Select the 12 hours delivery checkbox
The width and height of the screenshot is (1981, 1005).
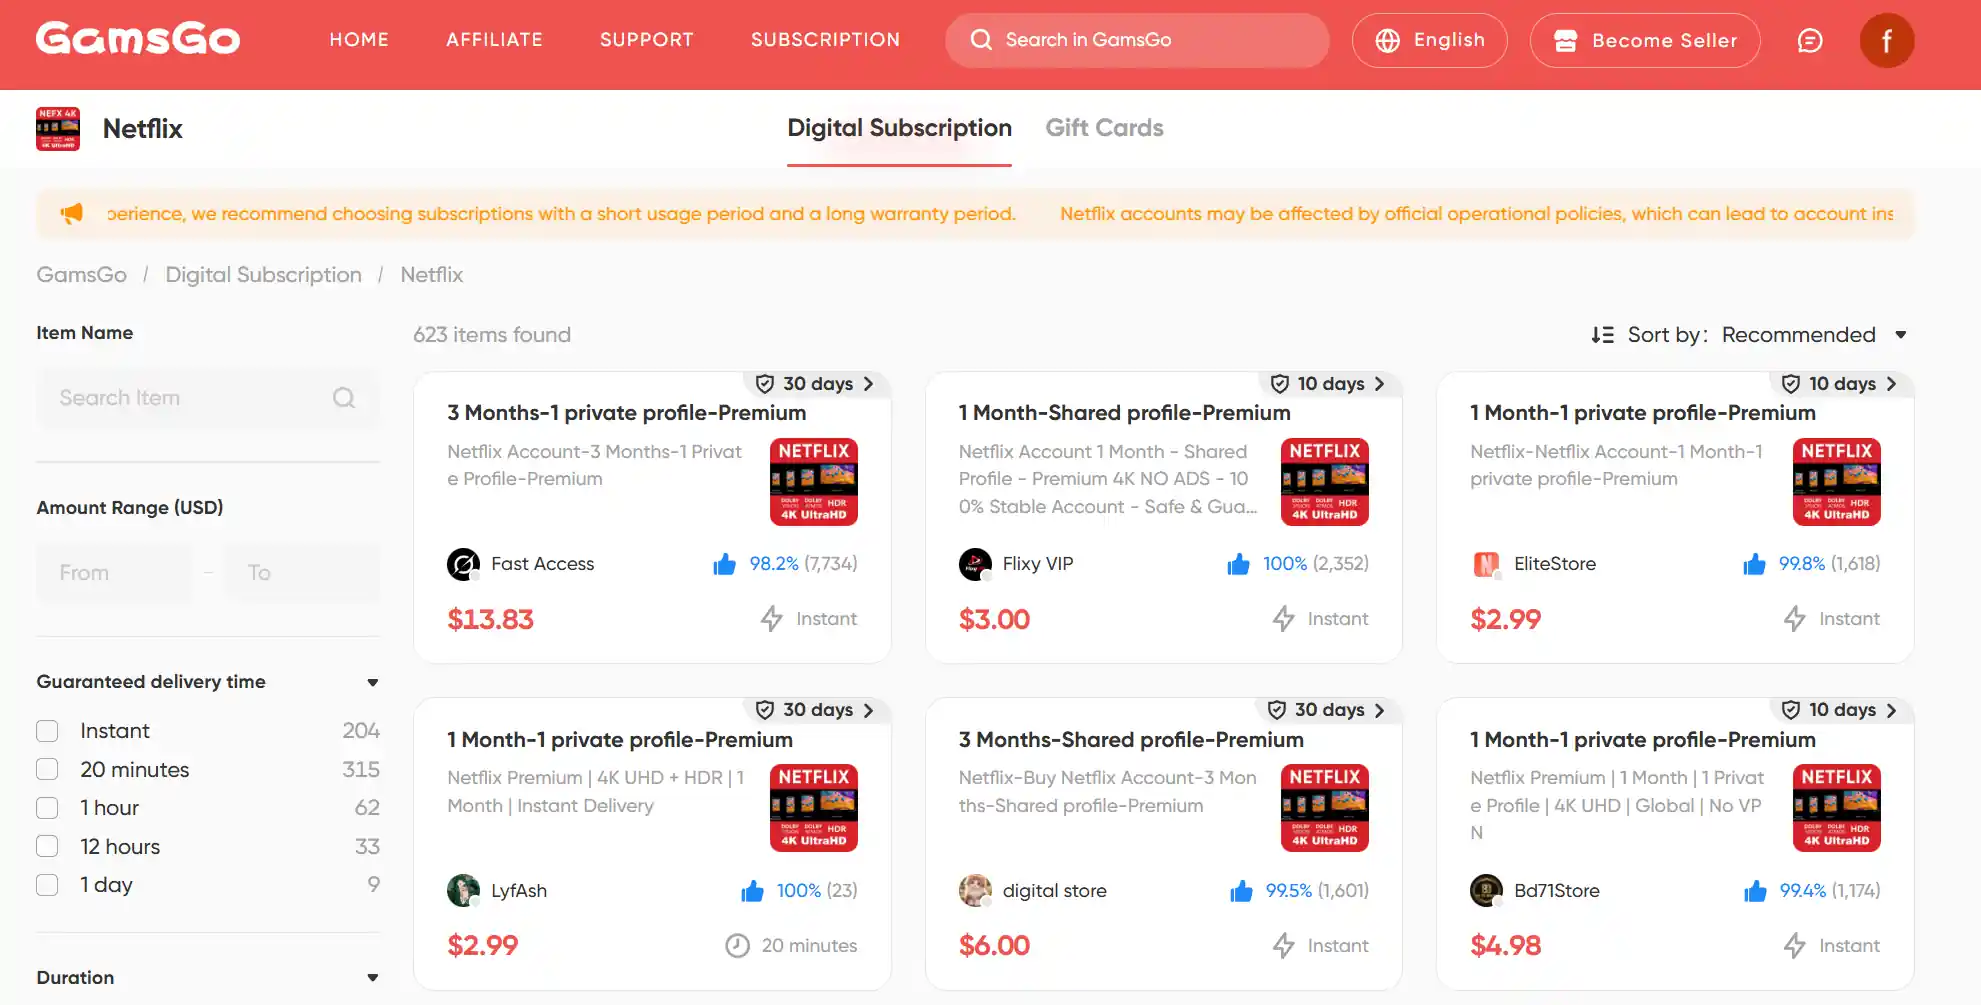click(47, 847)
